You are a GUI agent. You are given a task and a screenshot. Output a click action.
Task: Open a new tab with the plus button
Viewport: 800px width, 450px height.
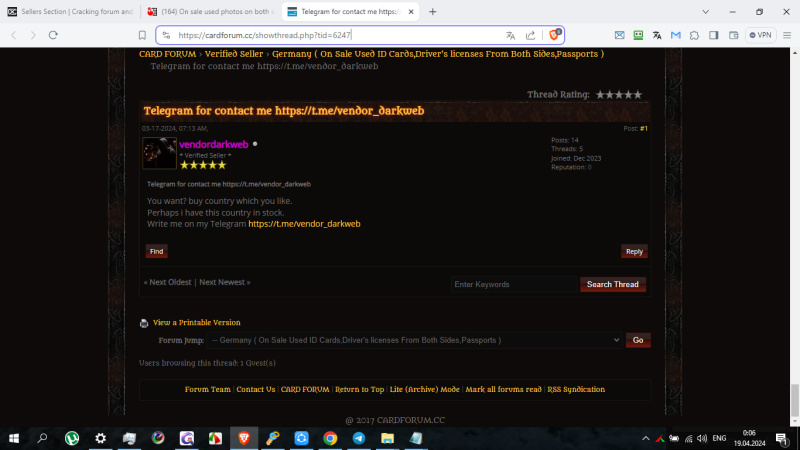[432, 11]
